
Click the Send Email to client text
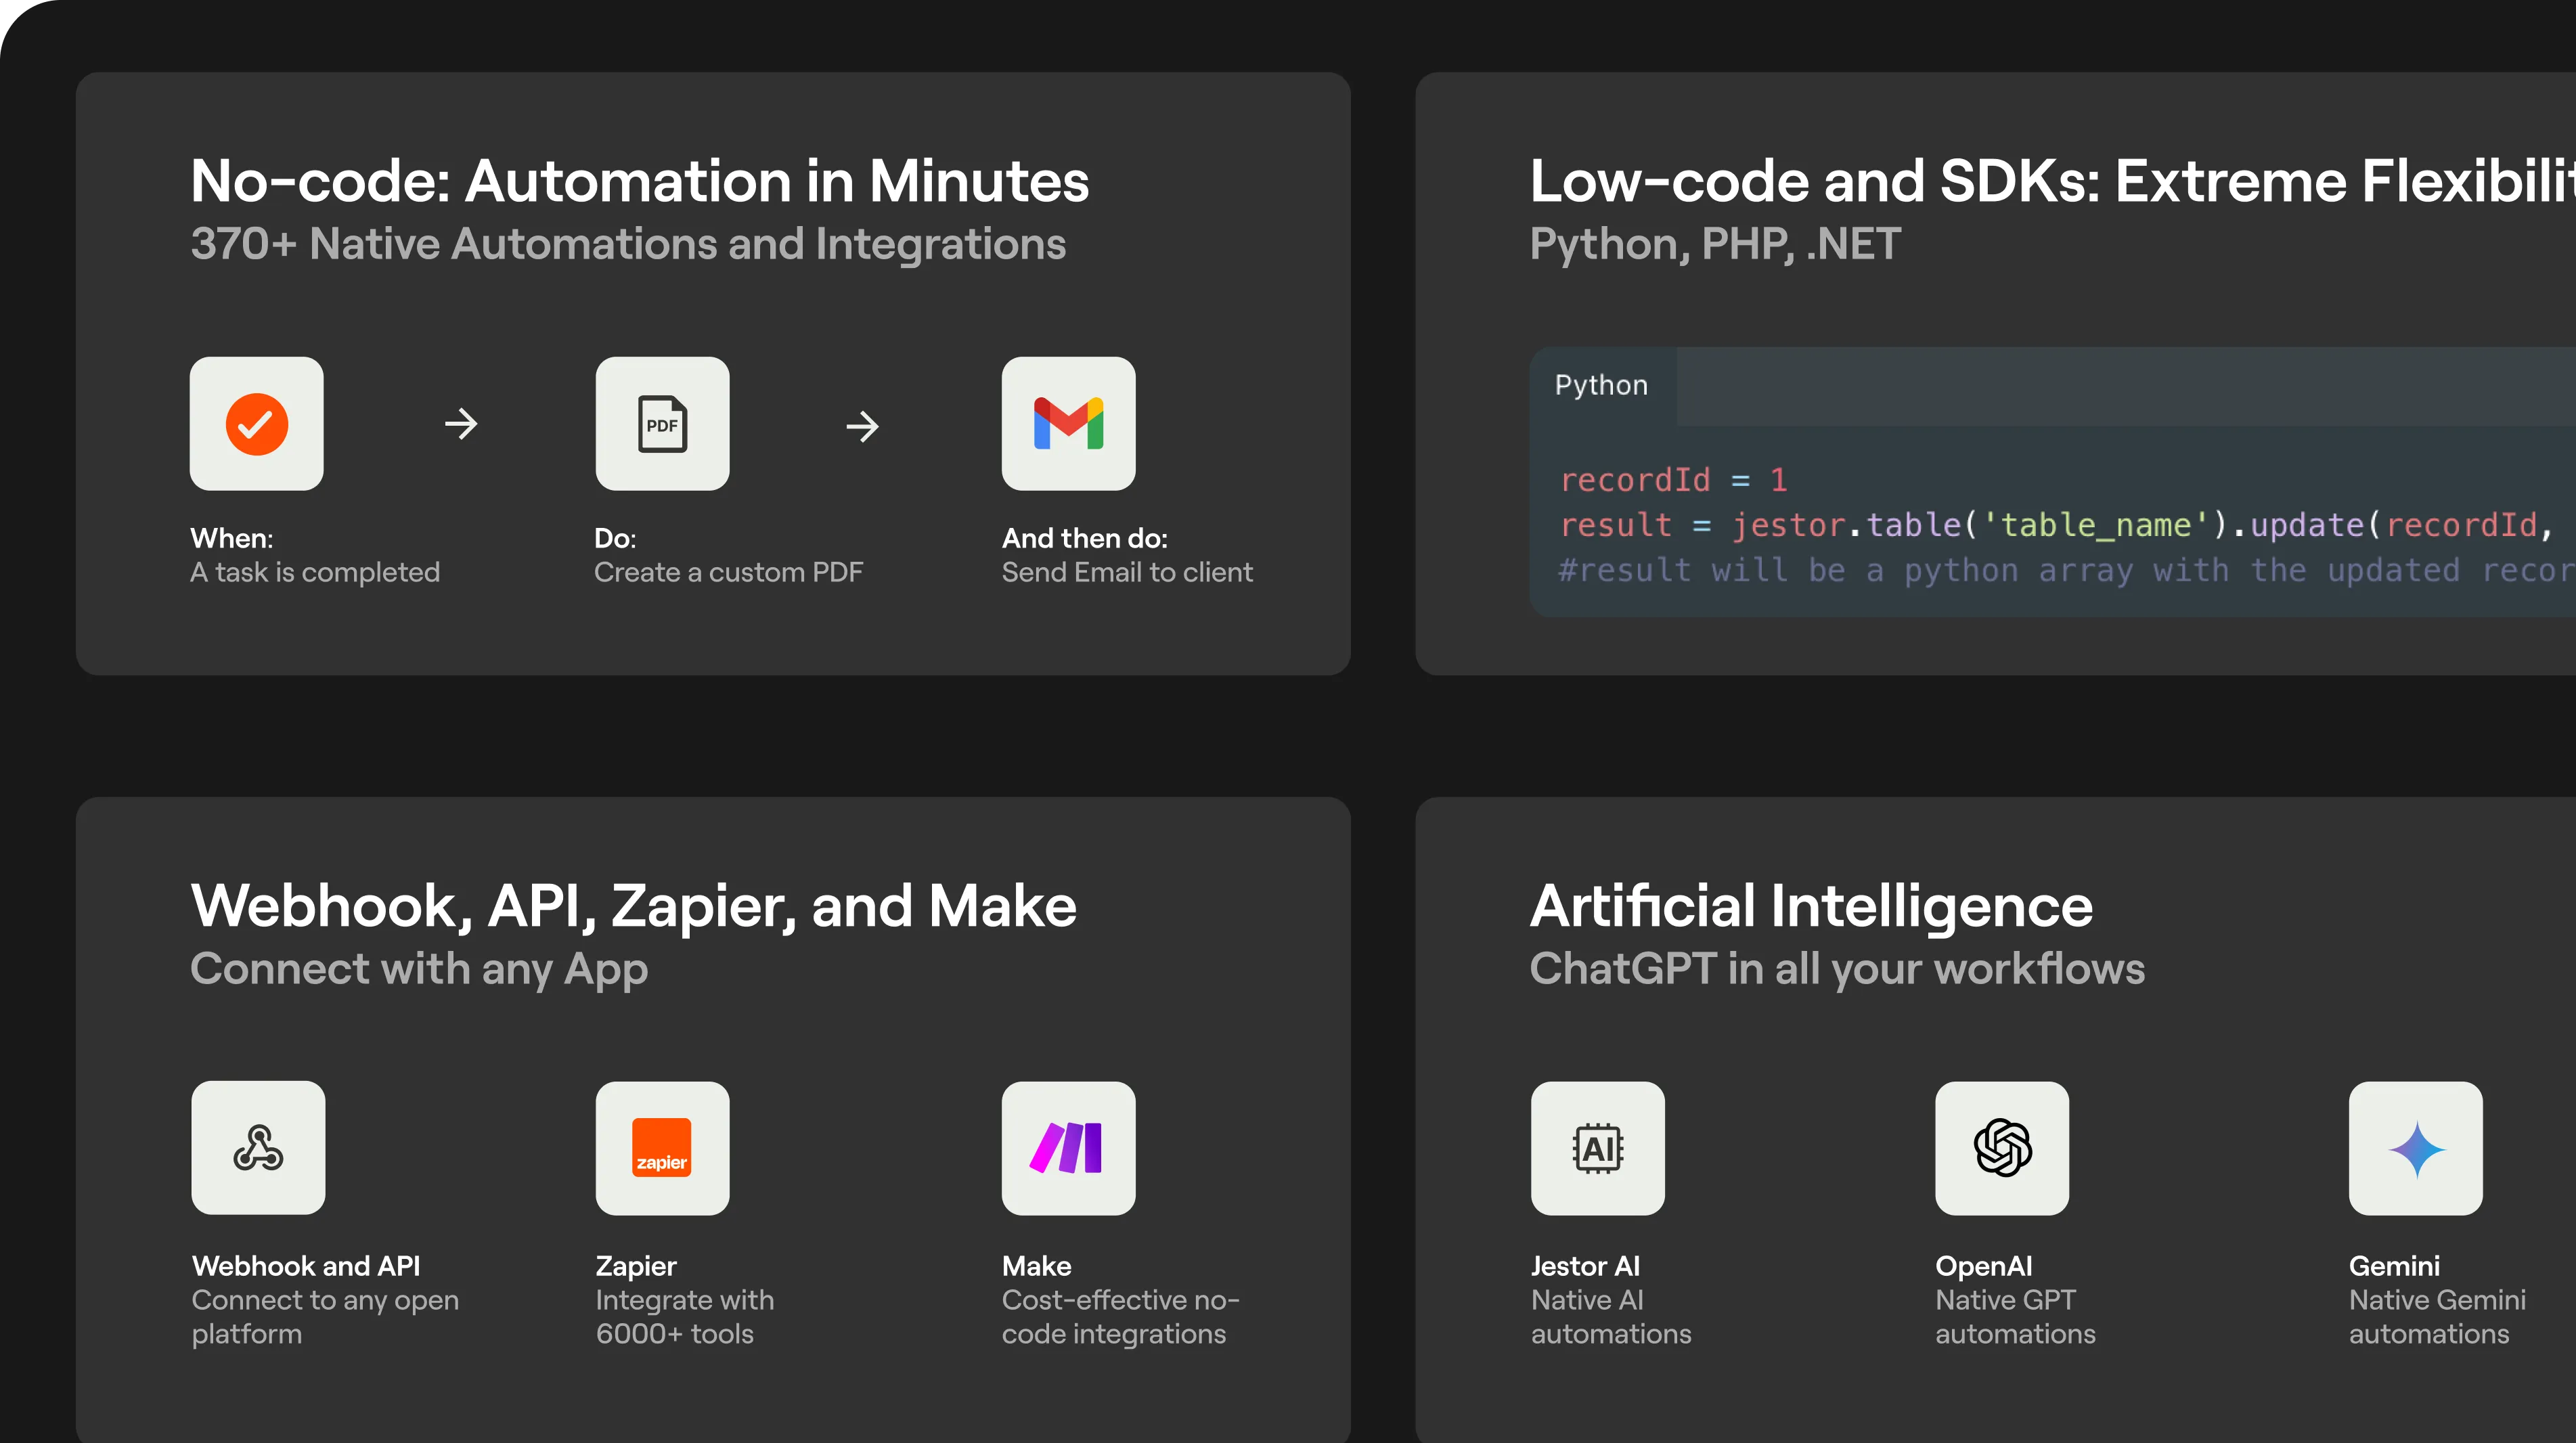pos(1126,572)
